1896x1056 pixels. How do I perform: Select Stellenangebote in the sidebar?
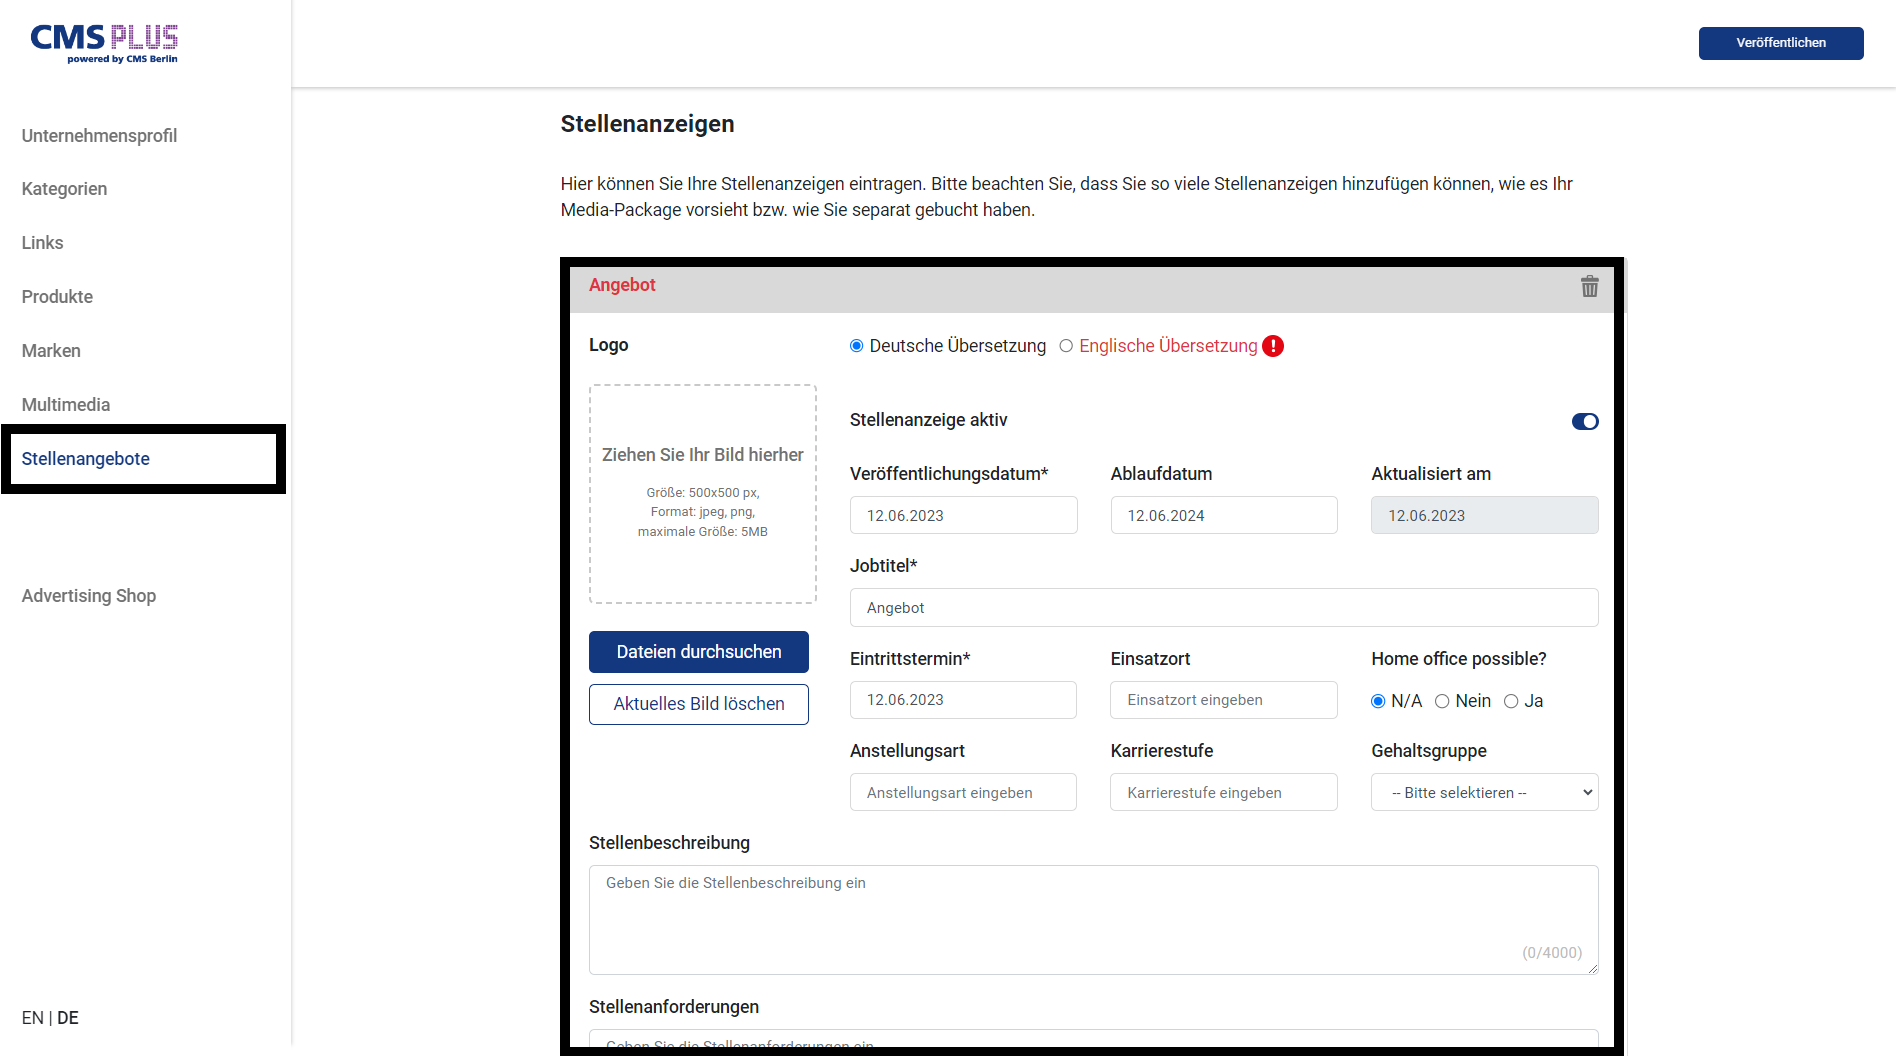pos(86,459)
